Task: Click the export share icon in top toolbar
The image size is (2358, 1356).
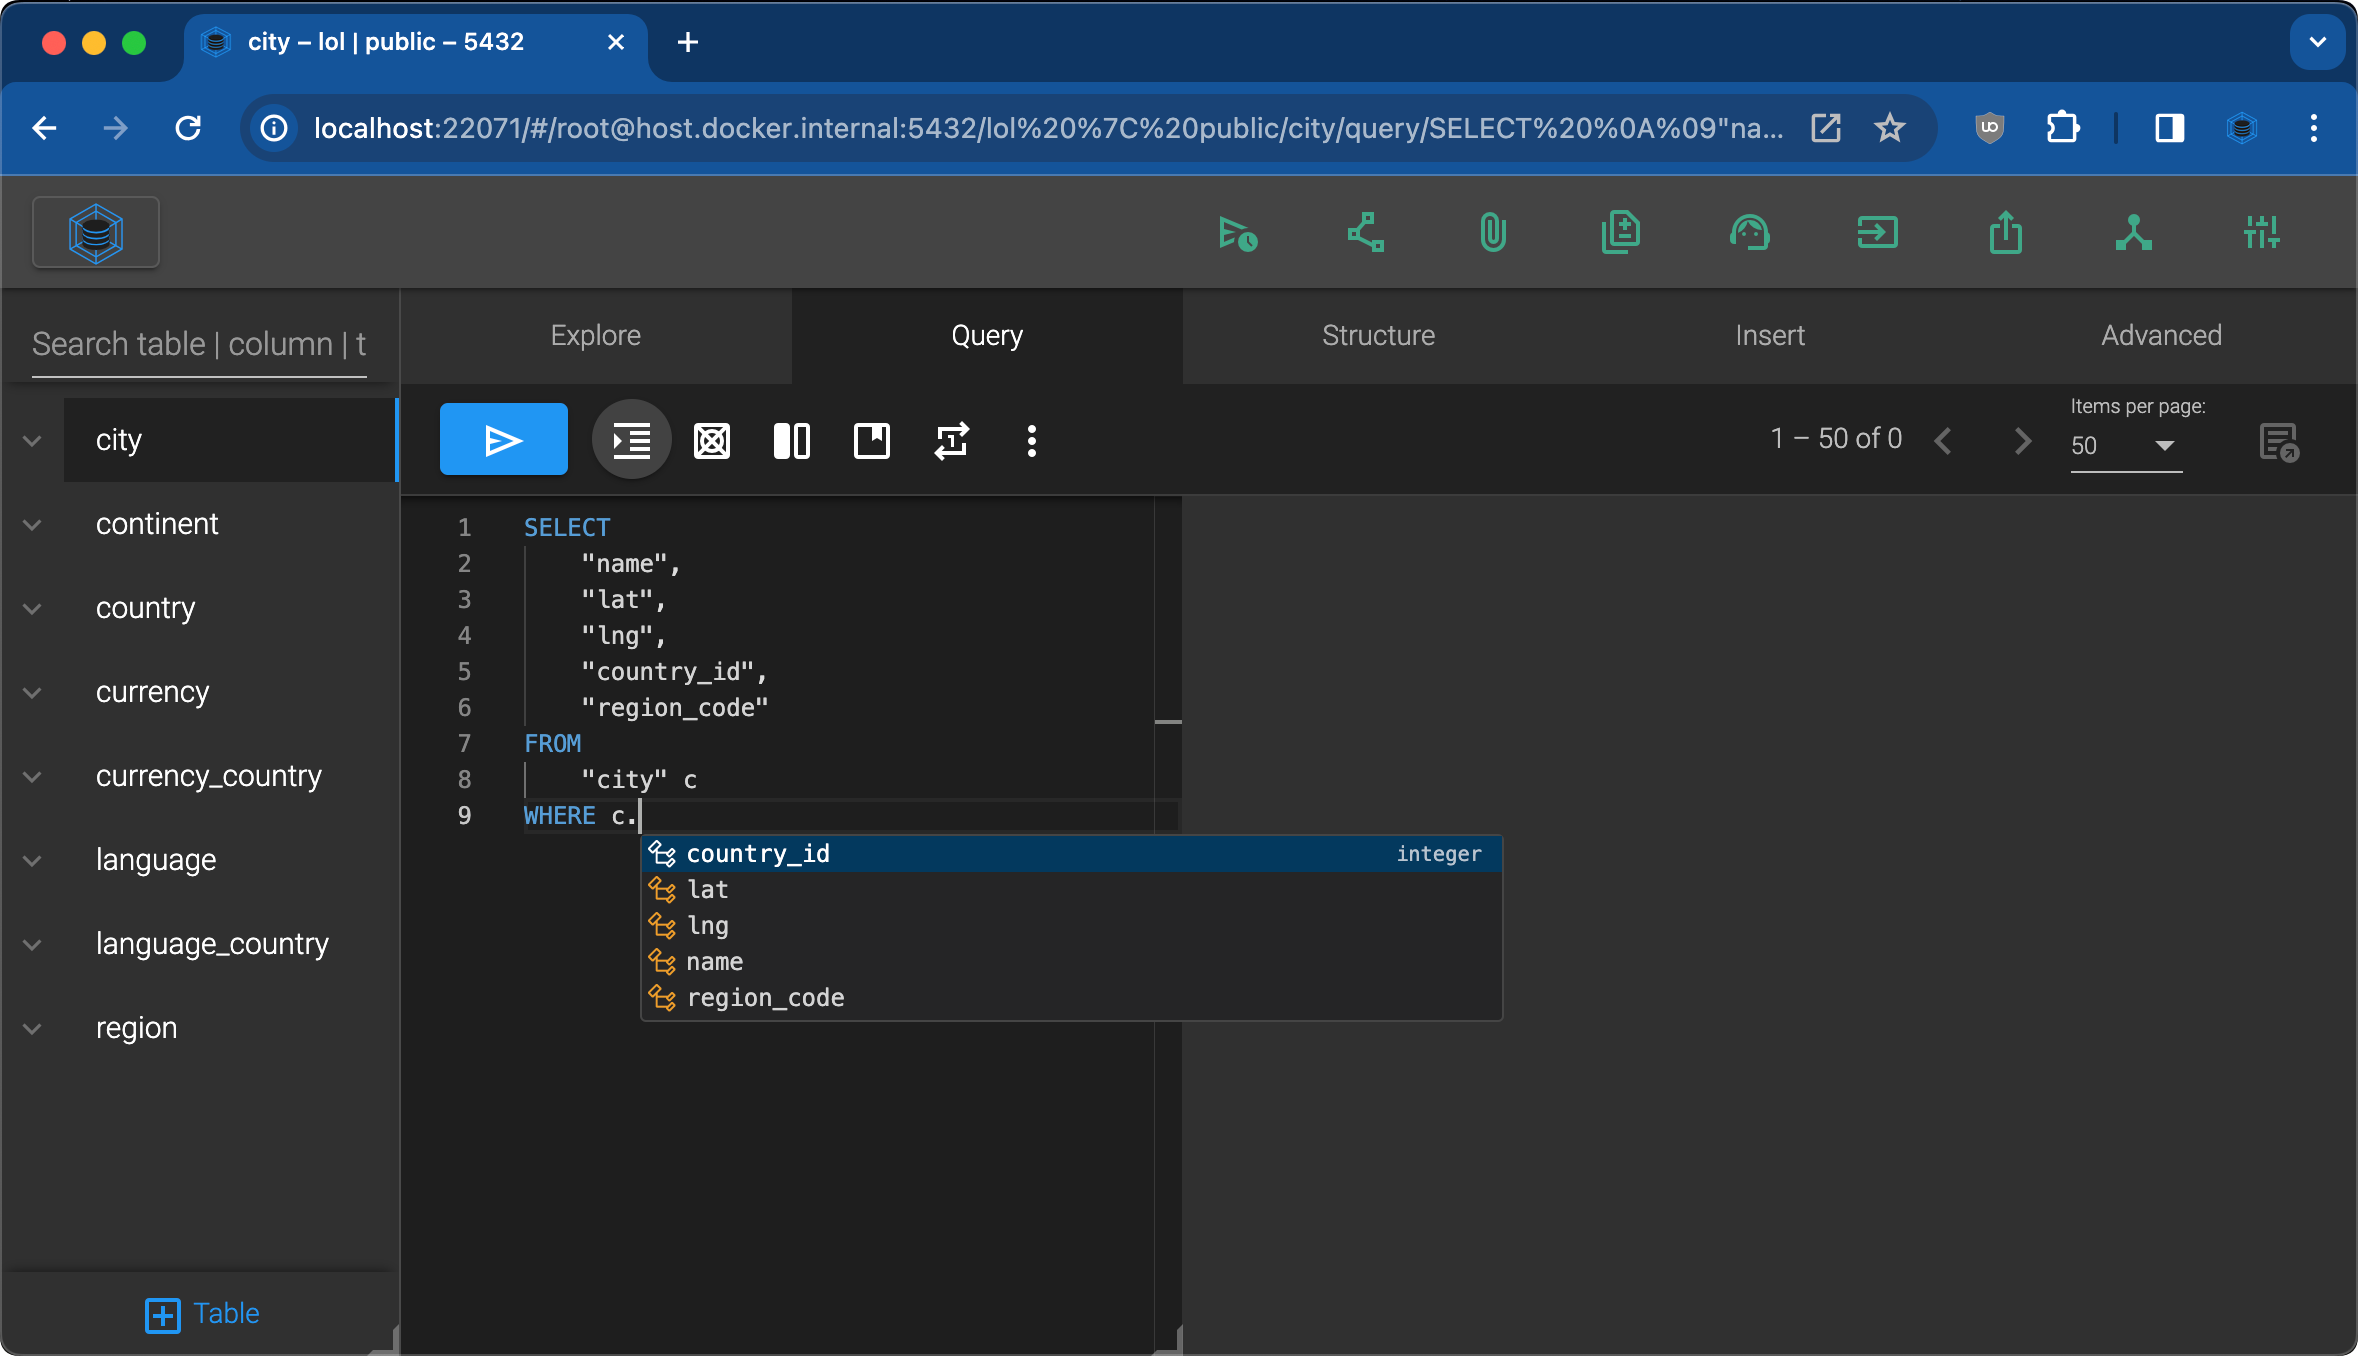Action: pyautogui.click(x=2005, y=233)
